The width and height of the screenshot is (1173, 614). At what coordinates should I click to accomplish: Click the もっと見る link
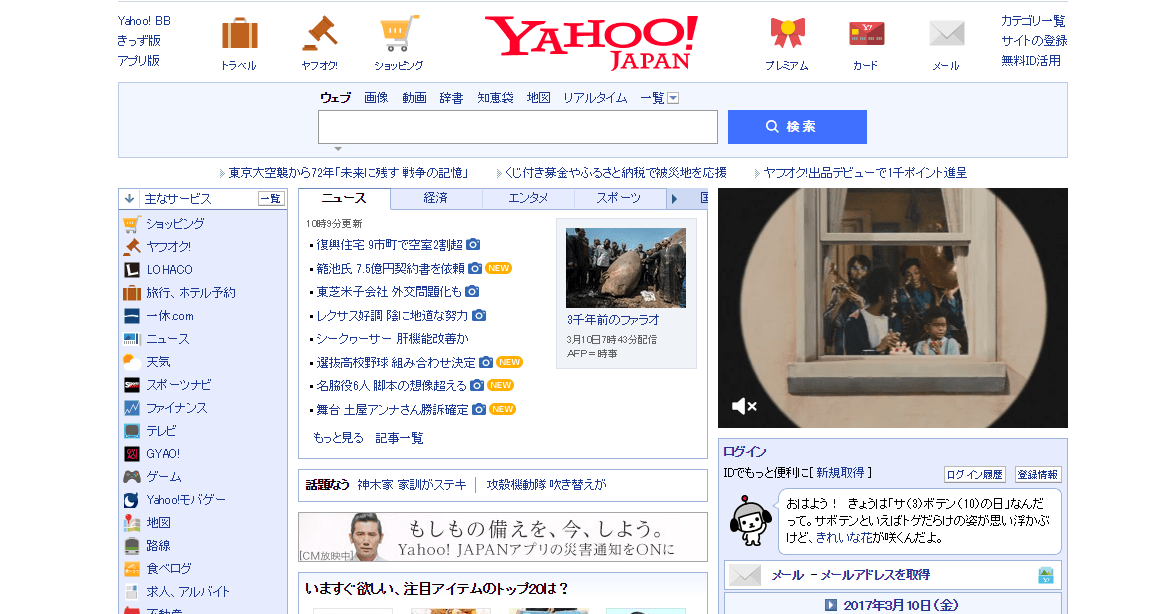pos(338,438)
